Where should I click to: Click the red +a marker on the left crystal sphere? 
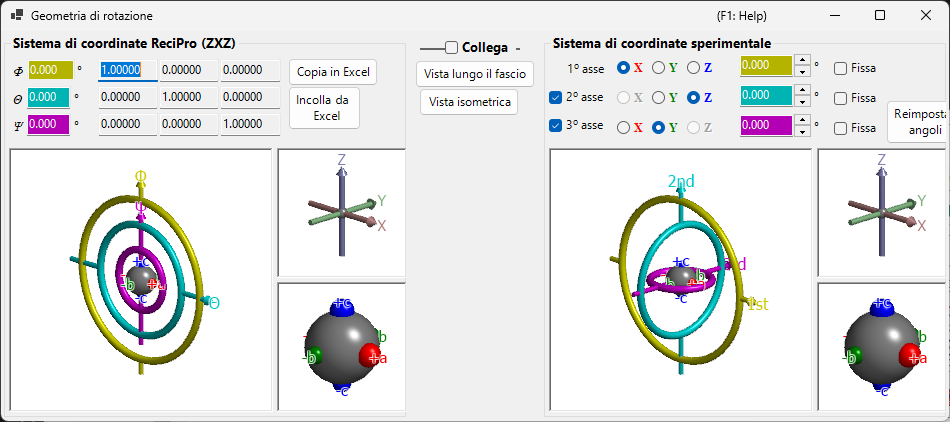point(371,355)
